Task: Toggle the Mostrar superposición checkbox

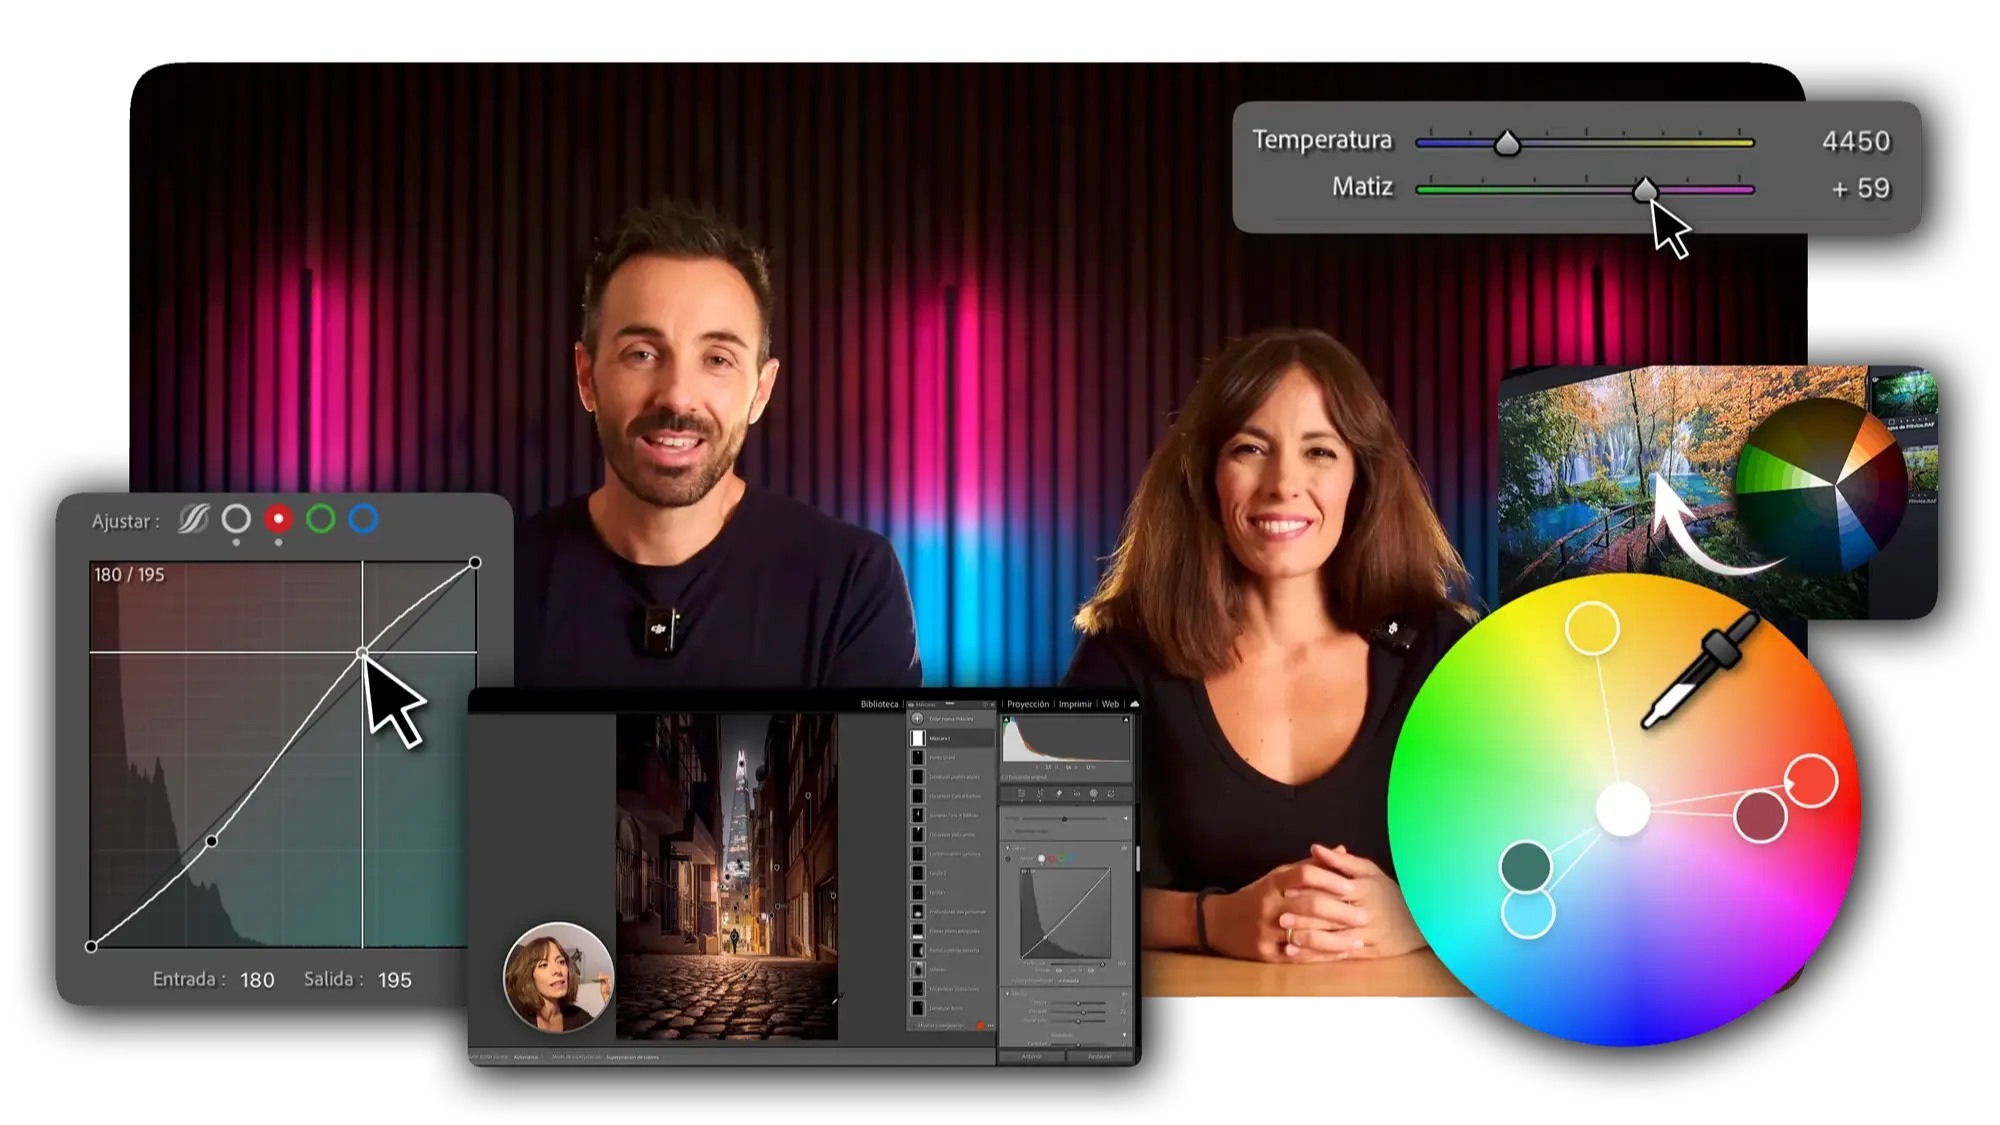Action: point(912,1025)
